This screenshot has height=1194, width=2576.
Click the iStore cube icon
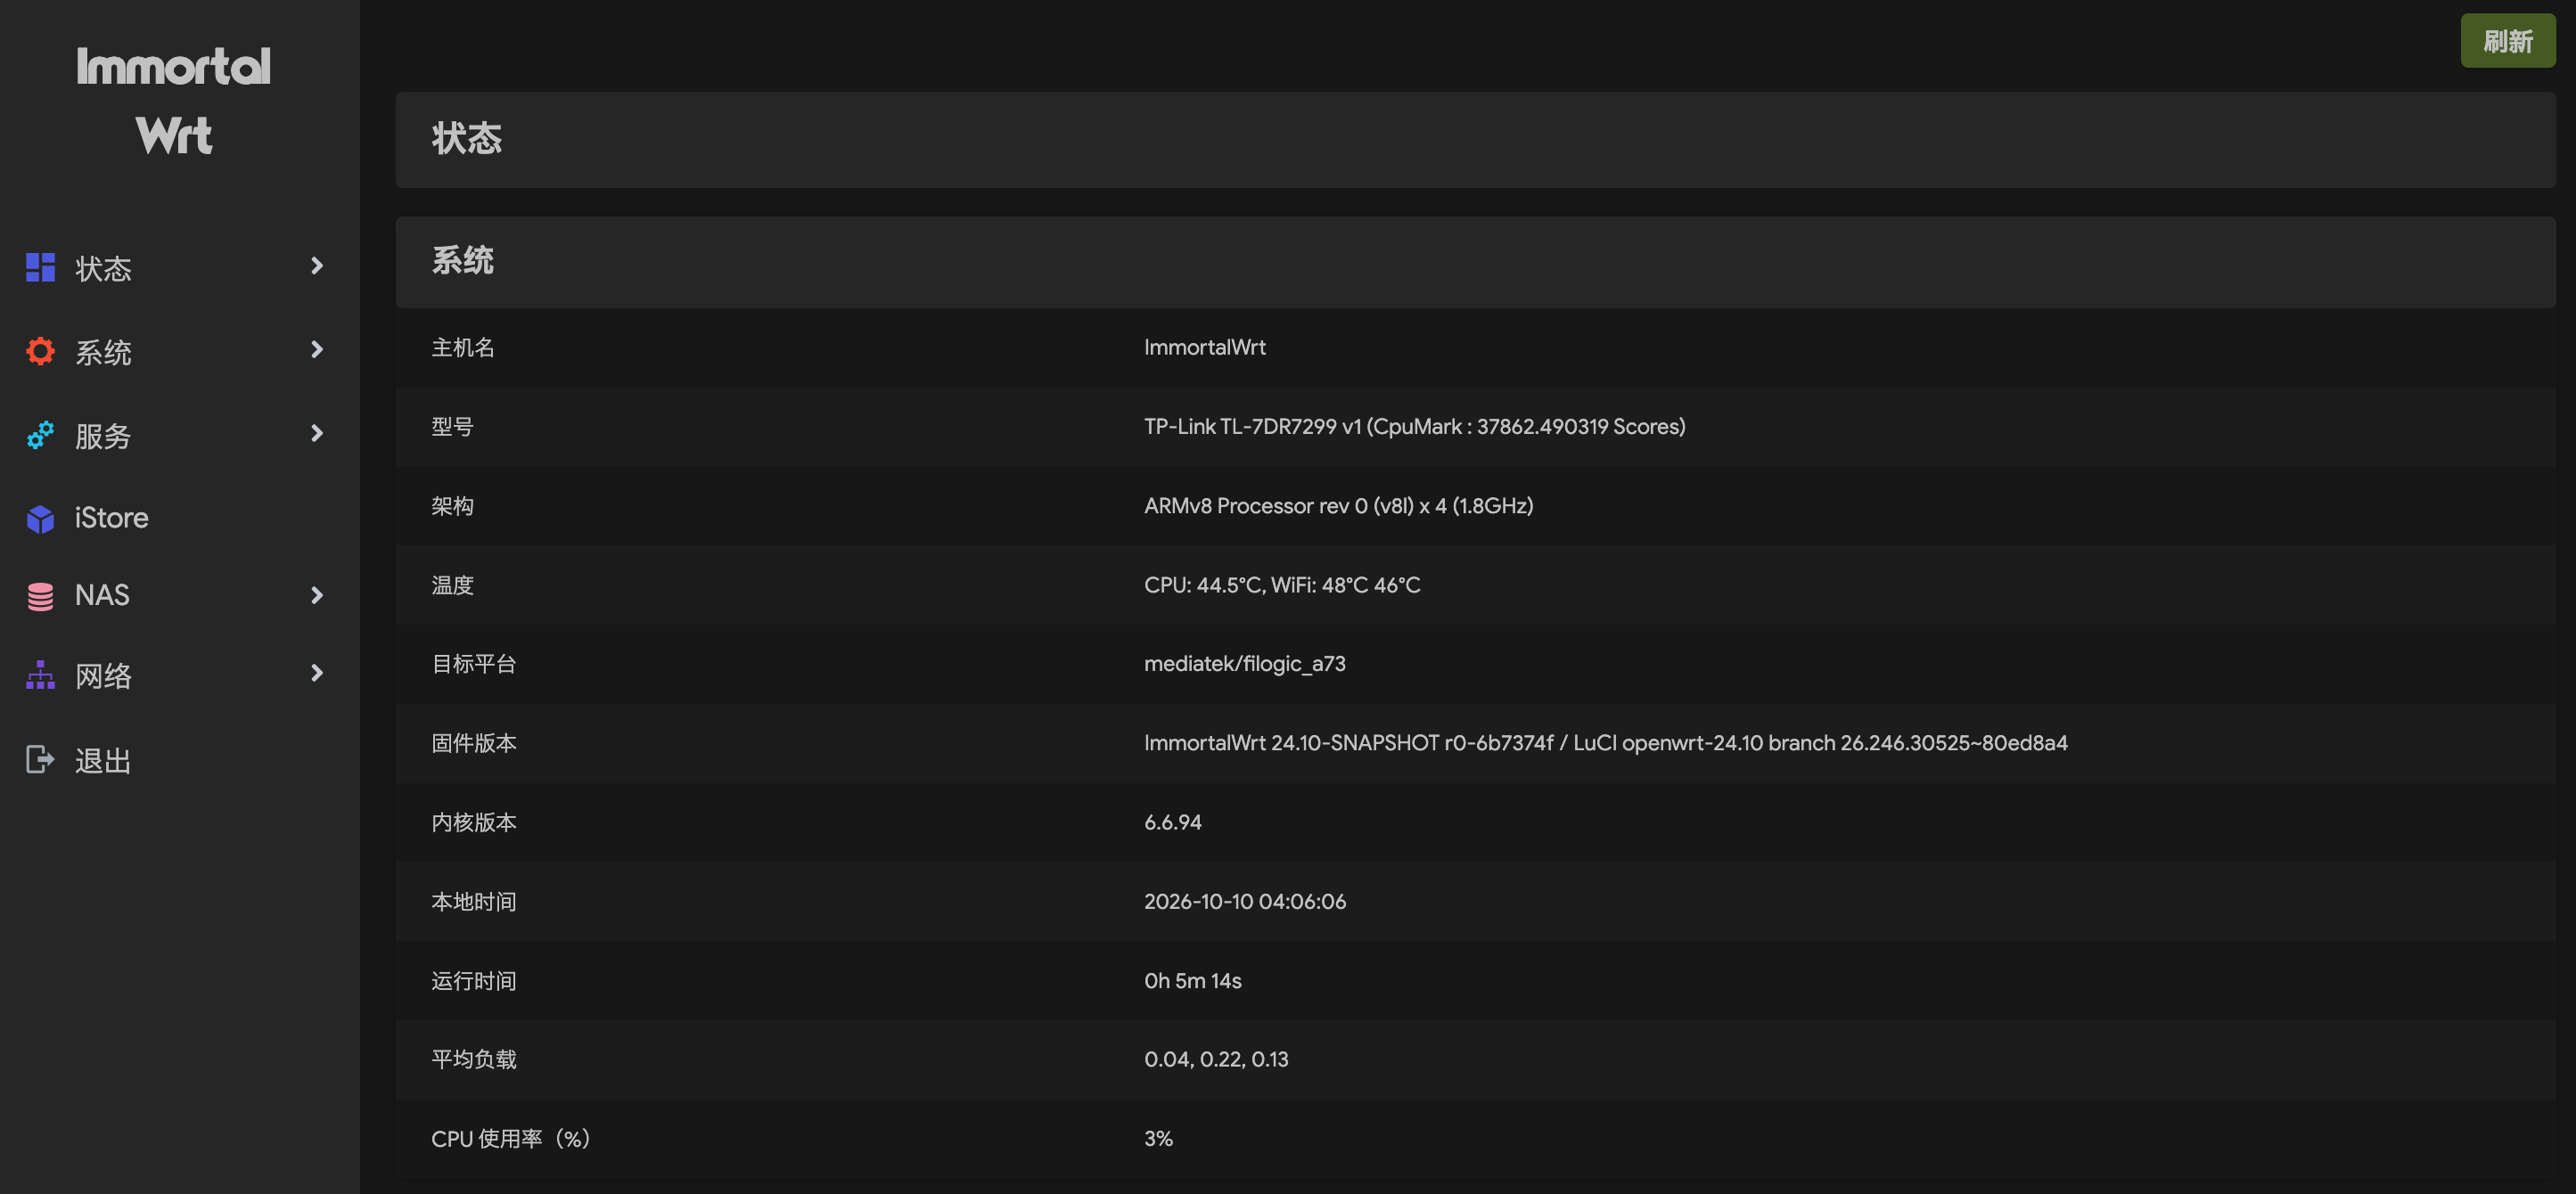click(x=40, y=518)
